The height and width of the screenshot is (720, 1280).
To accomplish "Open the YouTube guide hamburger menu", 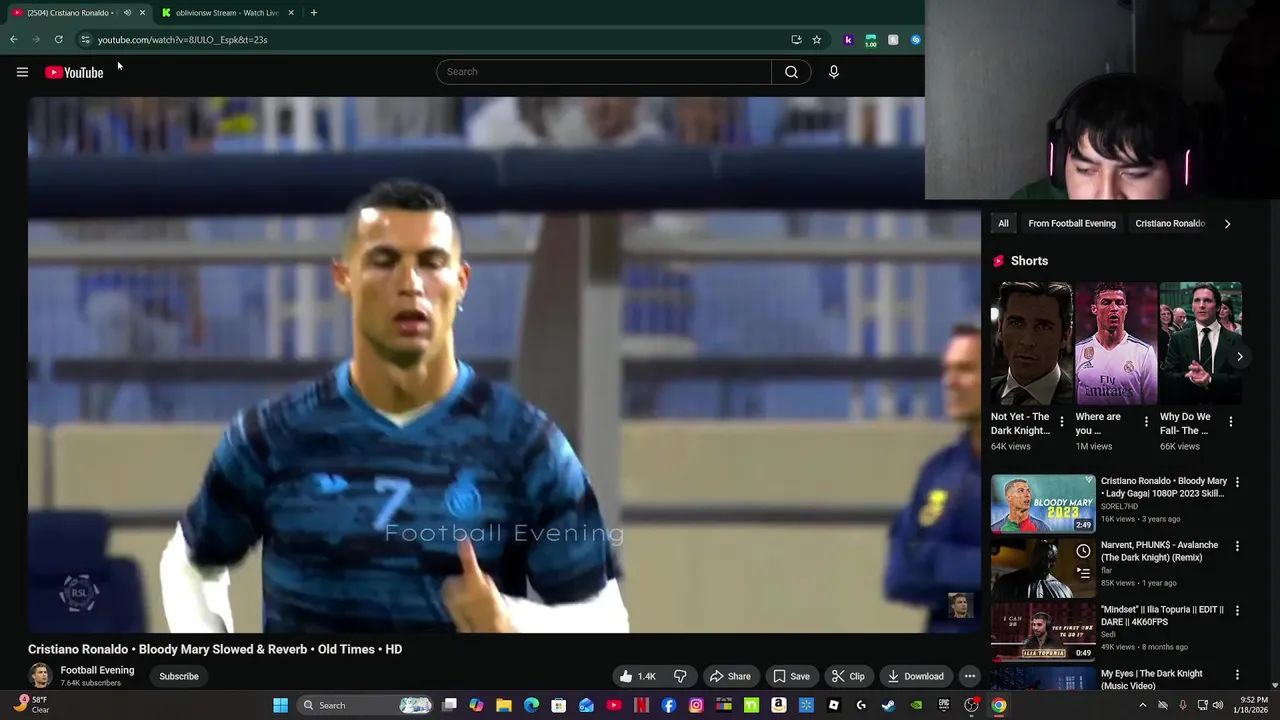I will pos(22,72).
